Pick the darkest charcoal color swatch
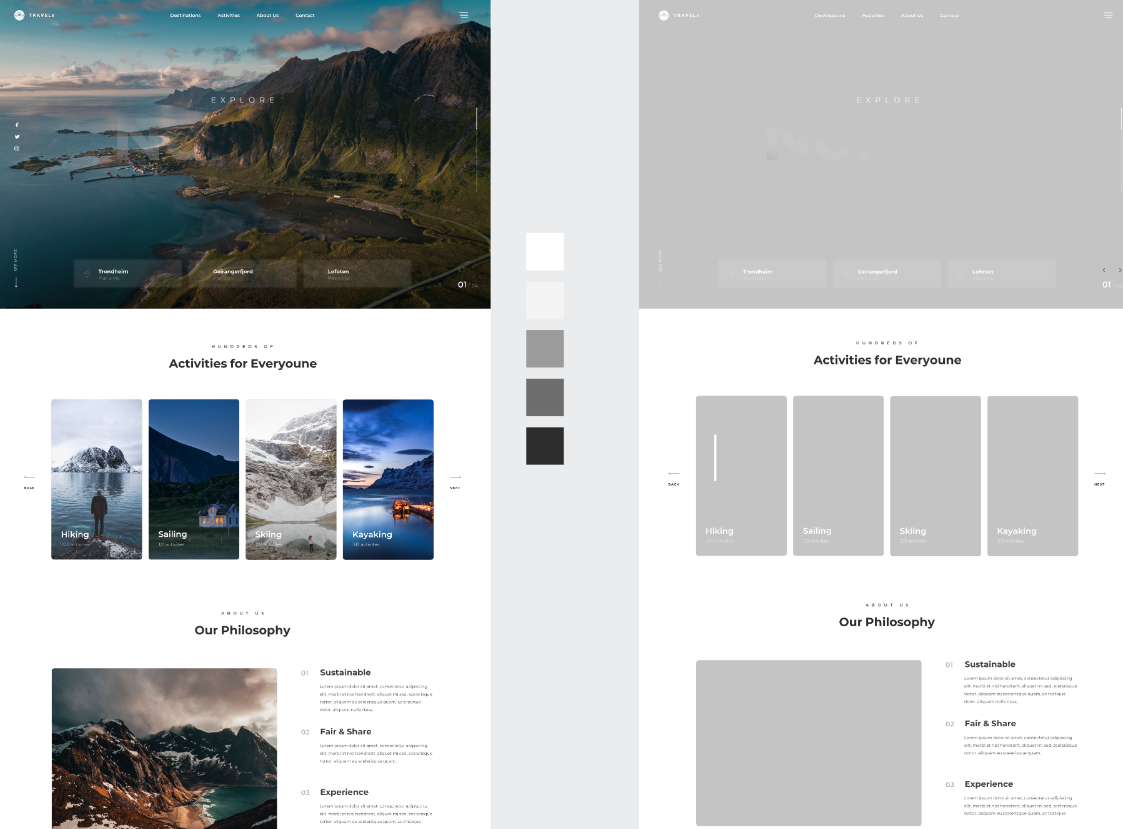 click(x=545, y=446)
